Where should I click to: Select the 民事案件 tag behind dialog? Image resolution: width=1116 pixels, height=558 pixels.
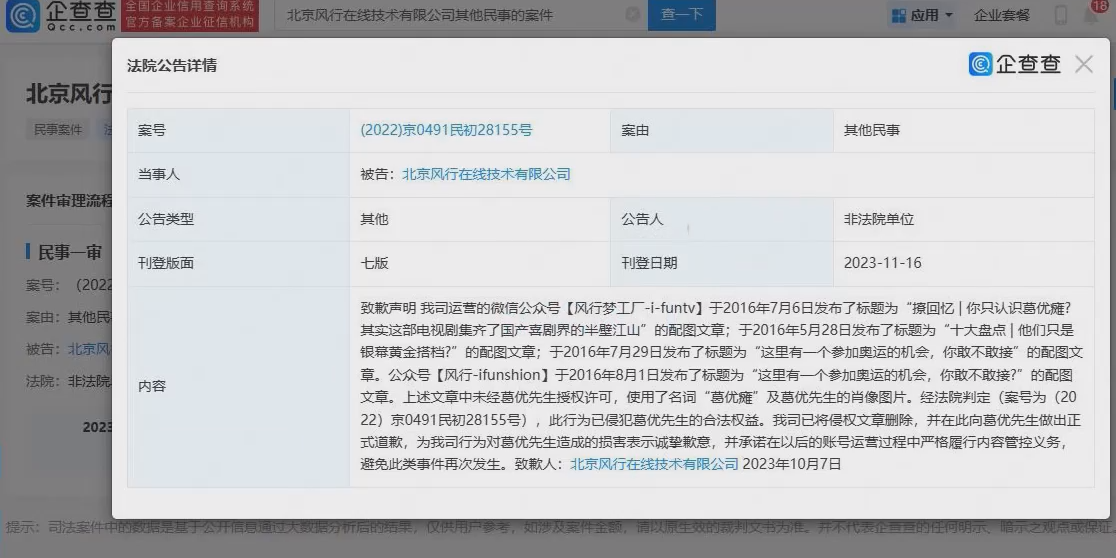[59, 130]
